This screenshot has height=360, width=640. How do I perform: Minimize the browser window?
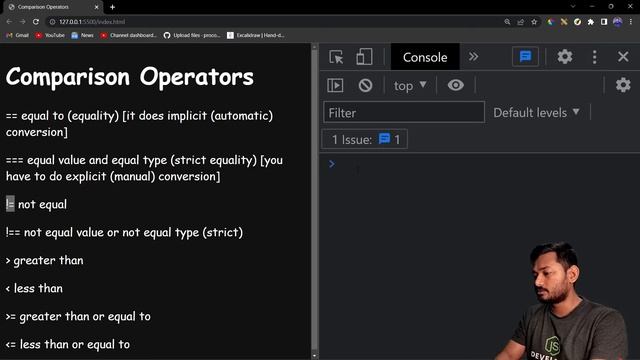click(592, 7)
